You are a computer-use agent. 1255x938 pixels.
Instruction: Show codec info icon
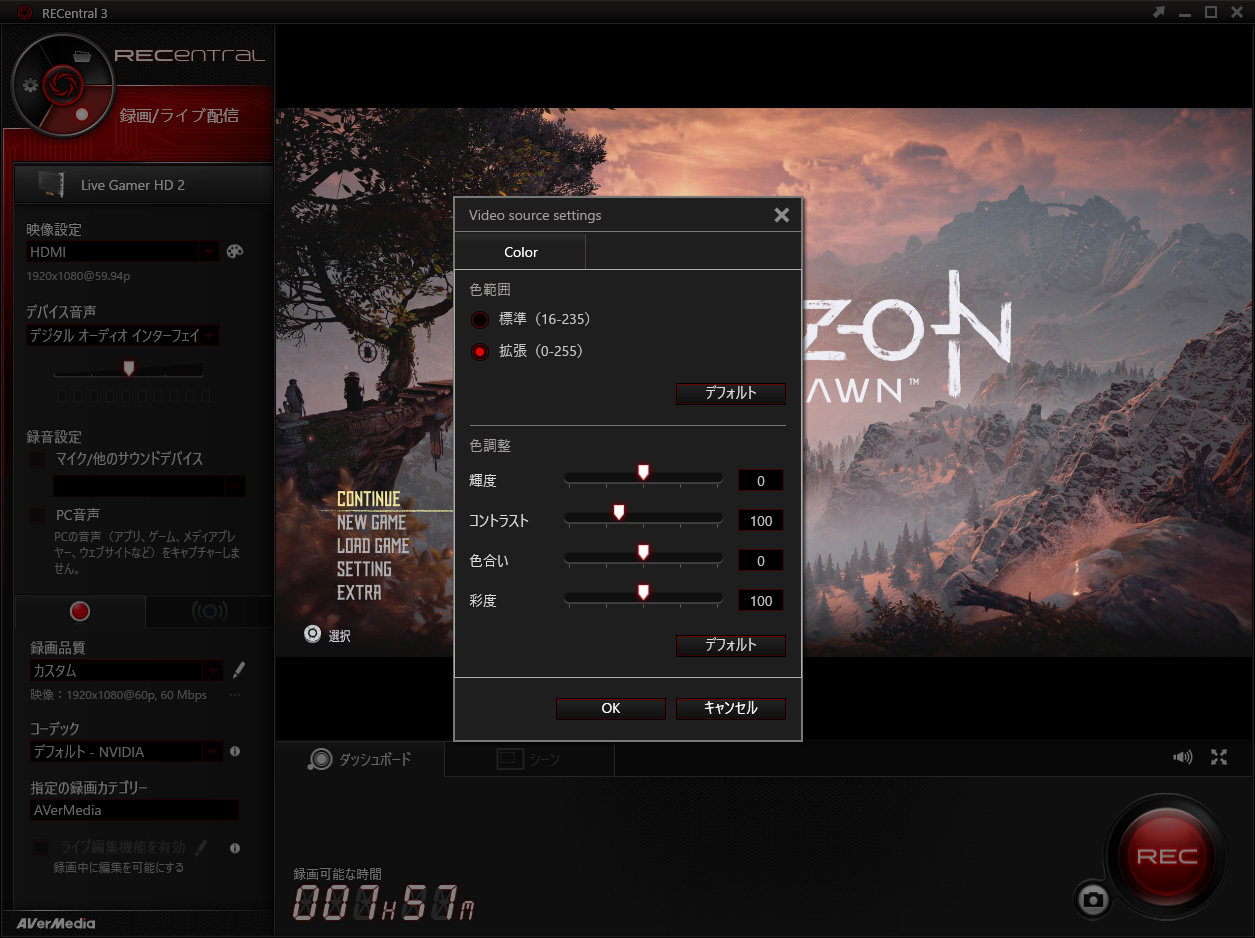pos(235,751)
